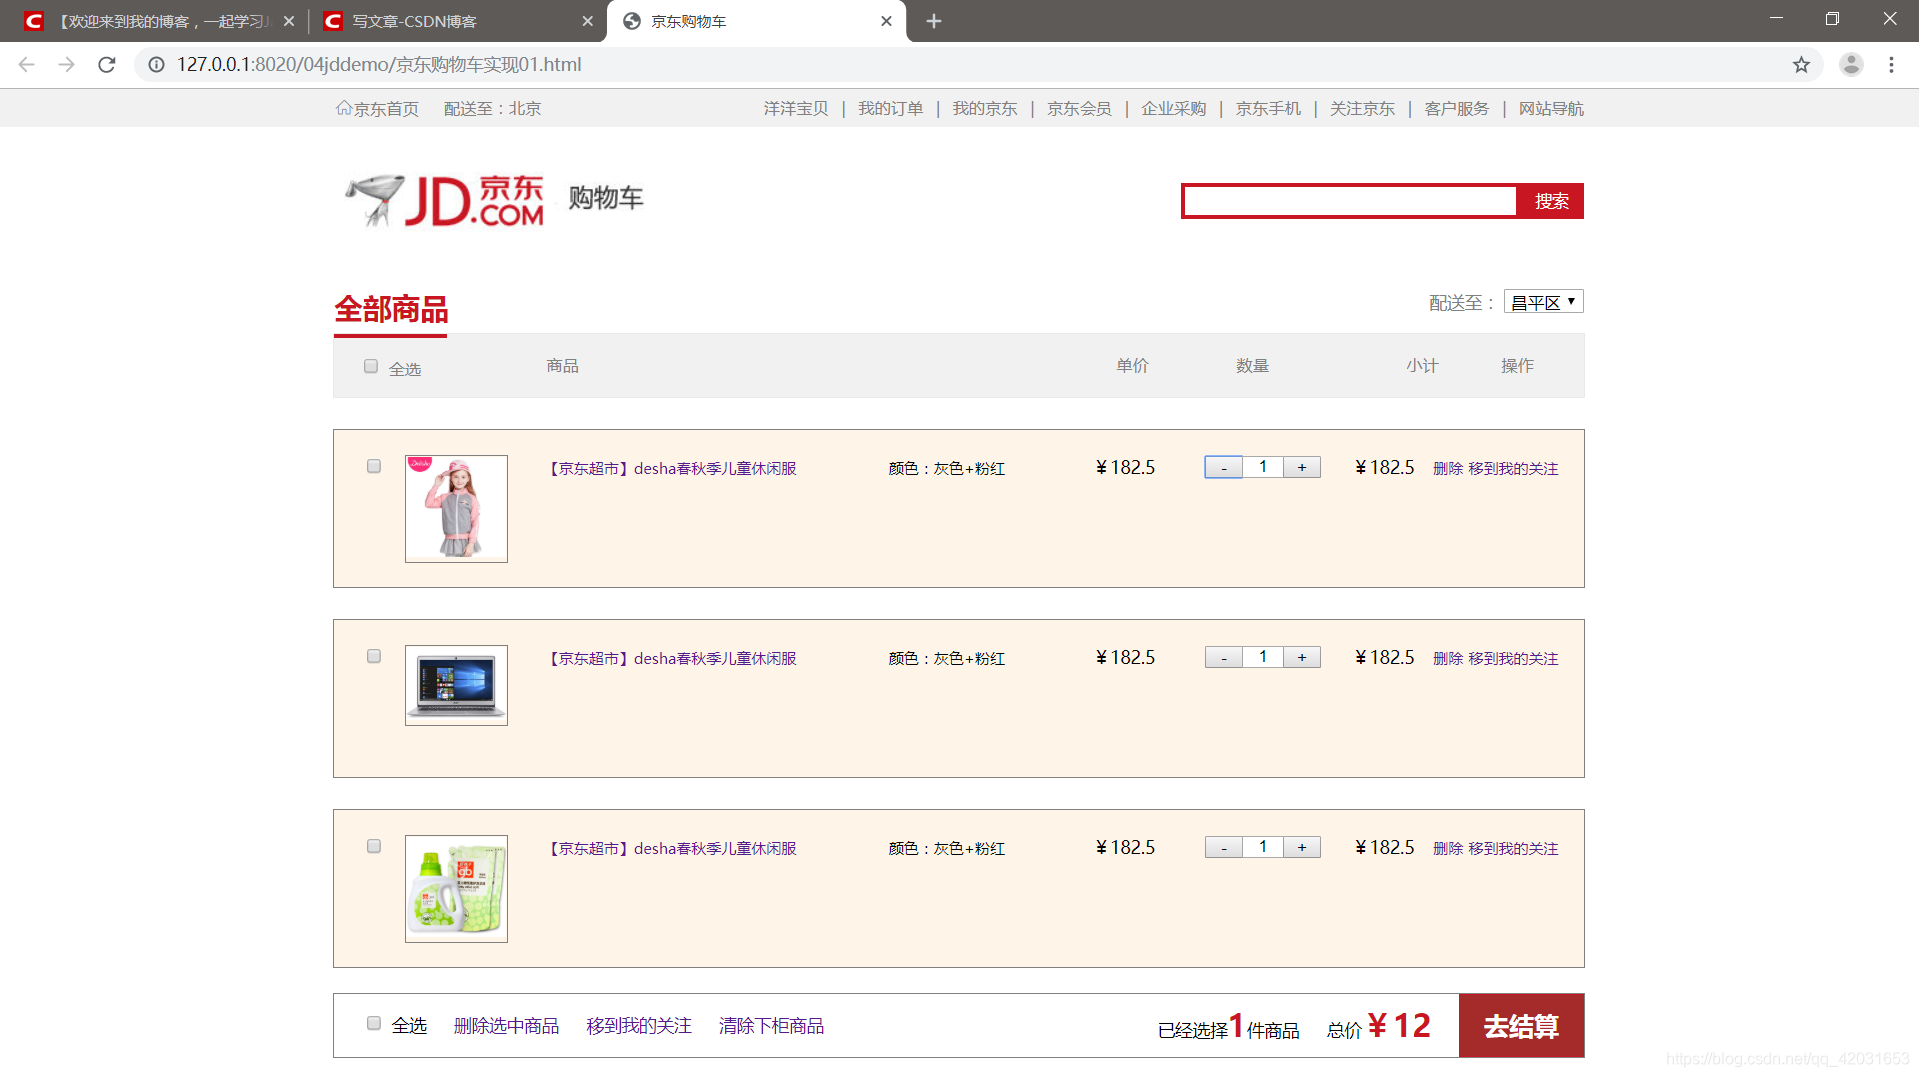Click quantity field of the laptop item

pyautogui.click(x=1263, y=657)
